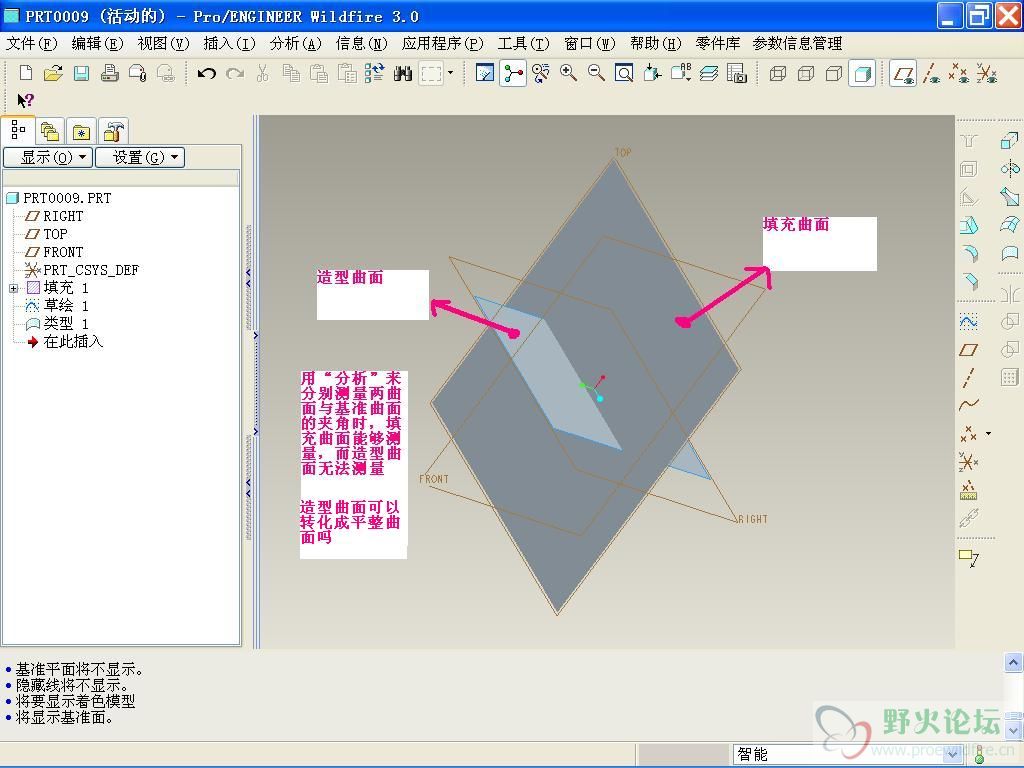
Task: Open the 设置(G) dropdown
Action: pos(140,157)
